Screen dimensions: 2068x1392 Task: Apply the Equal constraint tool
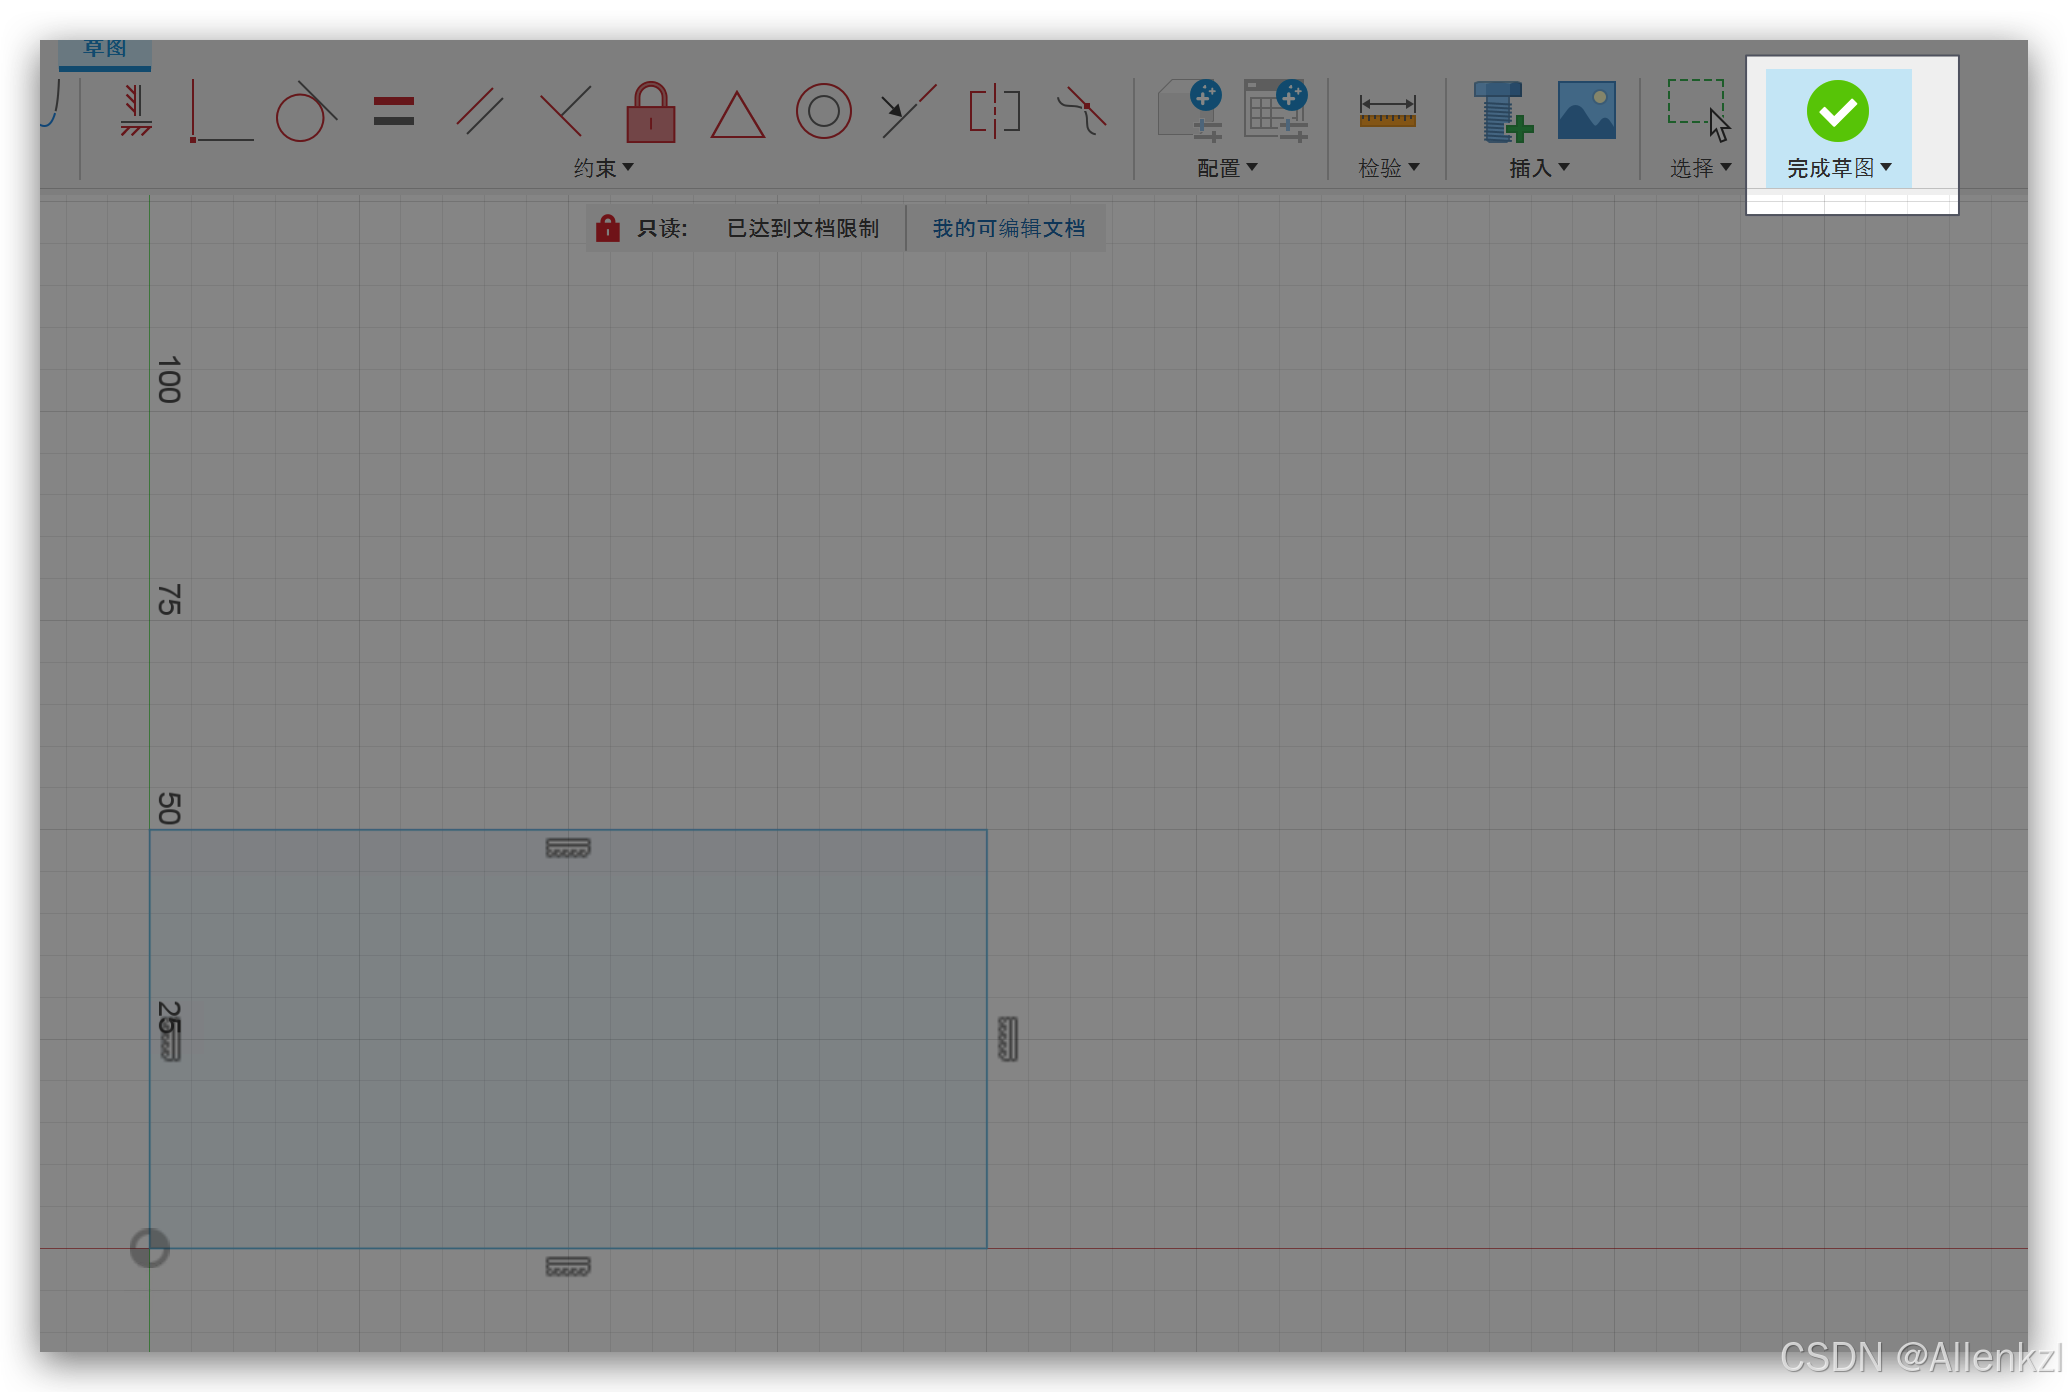point(393,111)
